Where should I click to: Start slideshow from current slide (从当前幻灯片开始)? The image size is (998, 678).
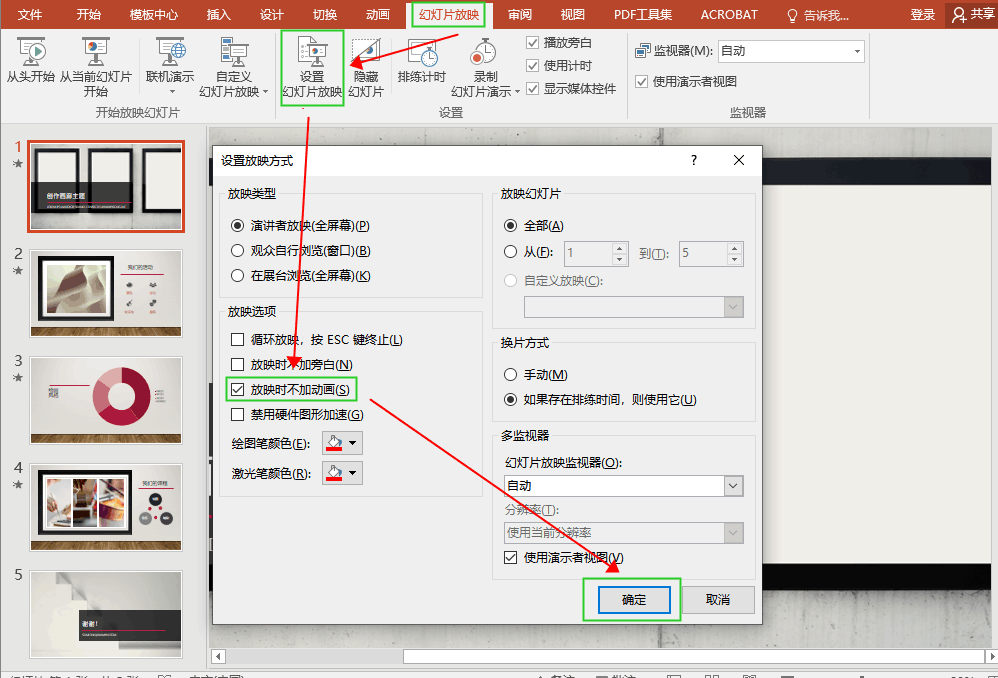click(95, 67)
